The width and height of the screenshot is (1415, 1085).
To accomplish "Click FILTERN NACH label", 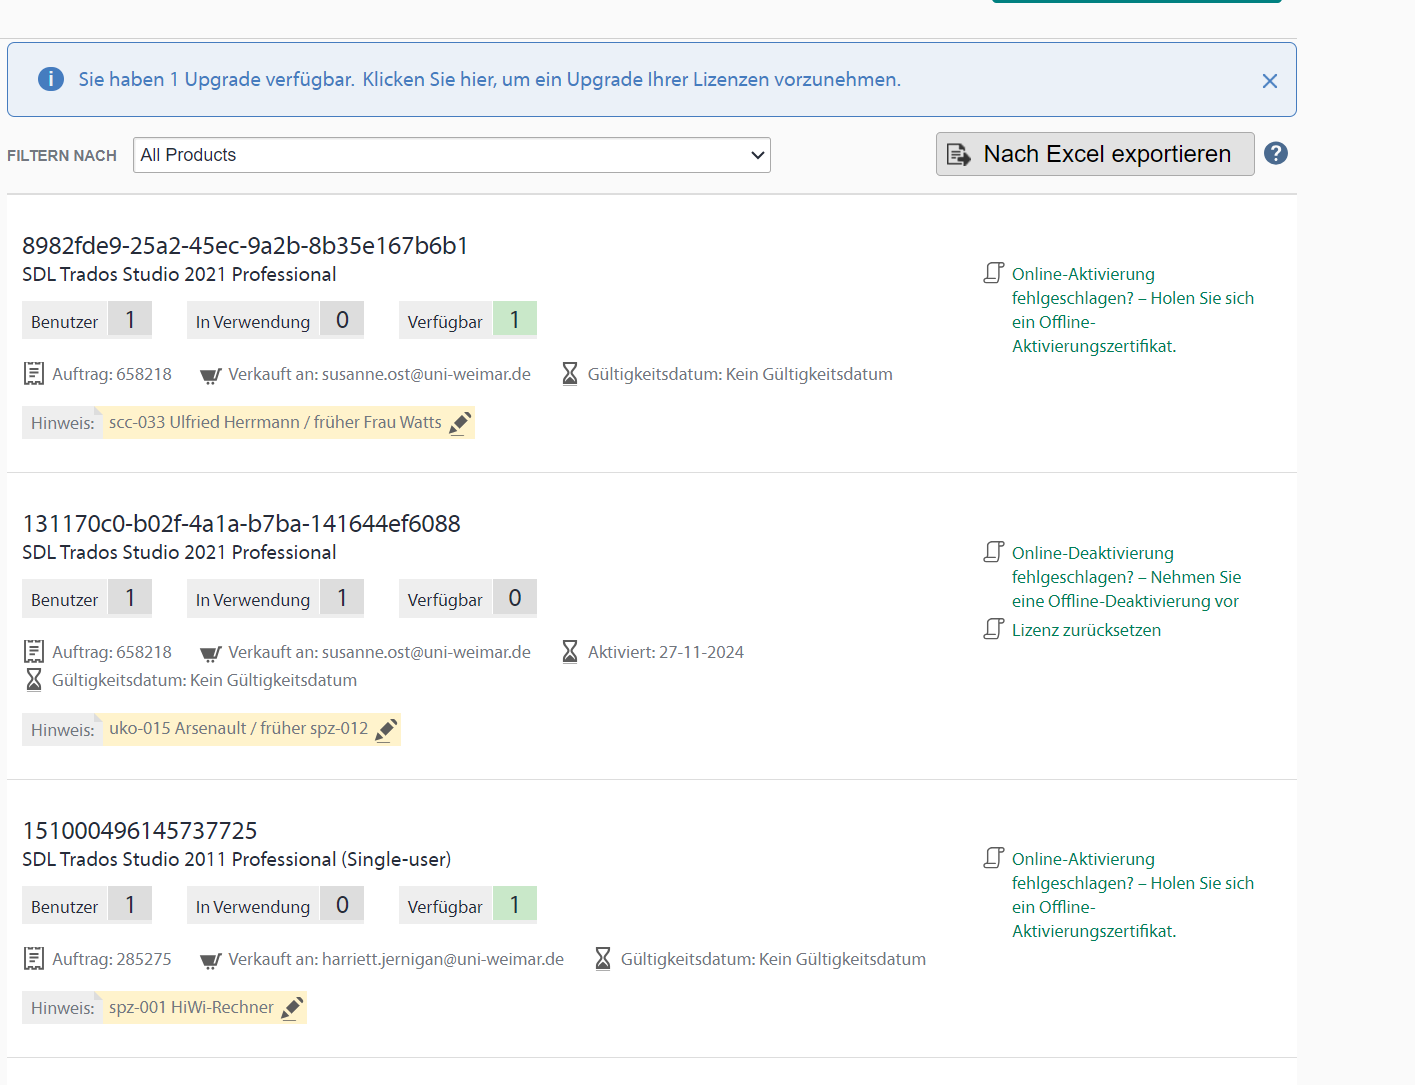I will [x=62, y=156].
